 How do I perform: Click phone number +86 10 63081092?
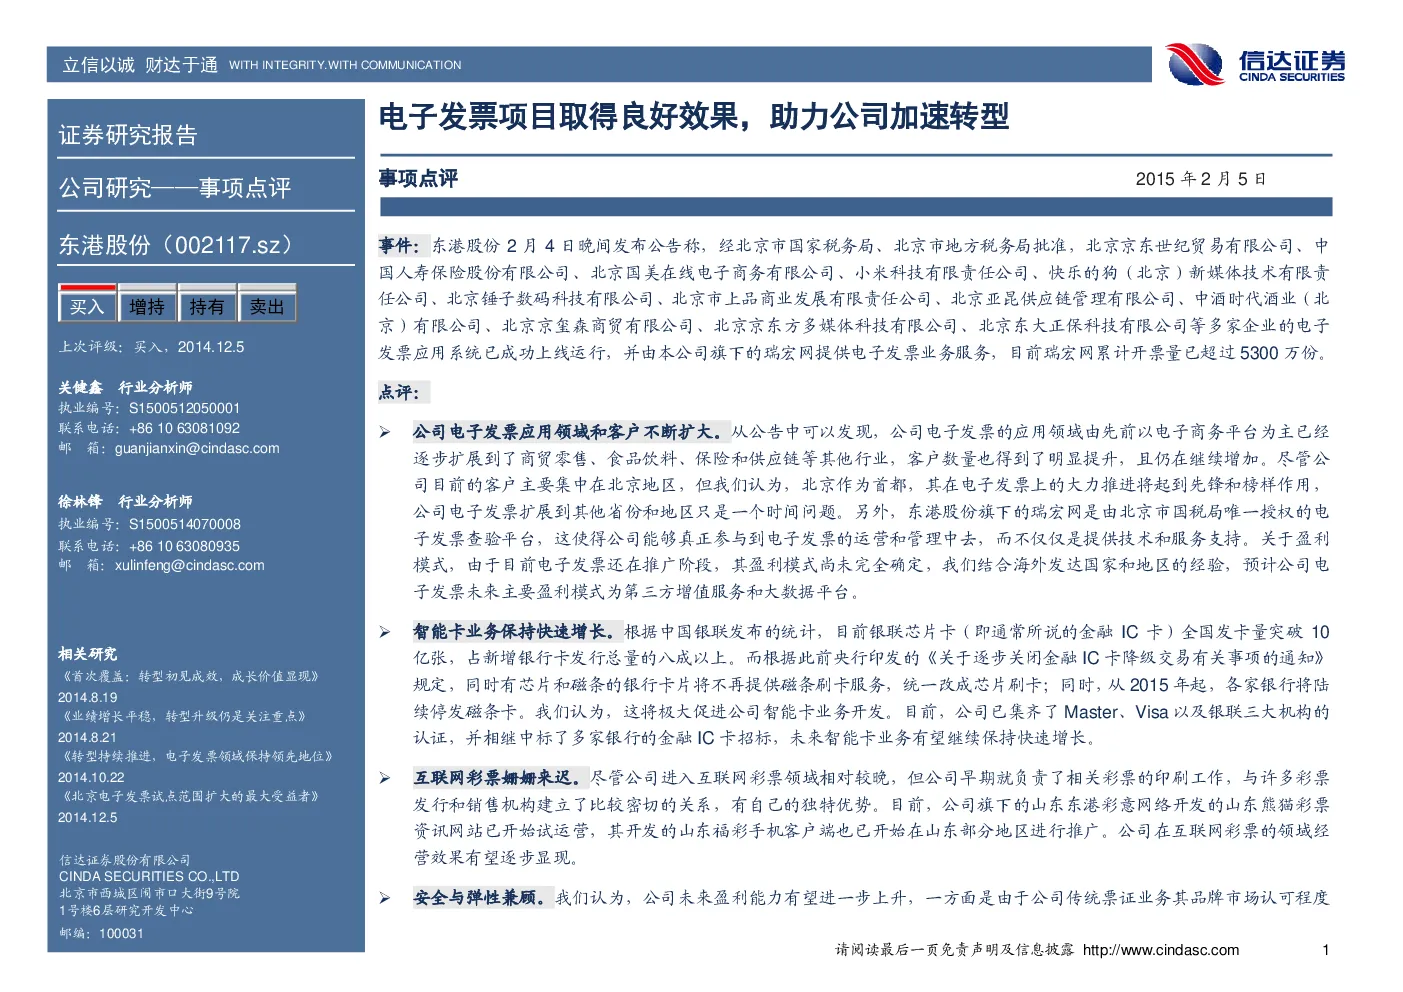pos(184,428)
